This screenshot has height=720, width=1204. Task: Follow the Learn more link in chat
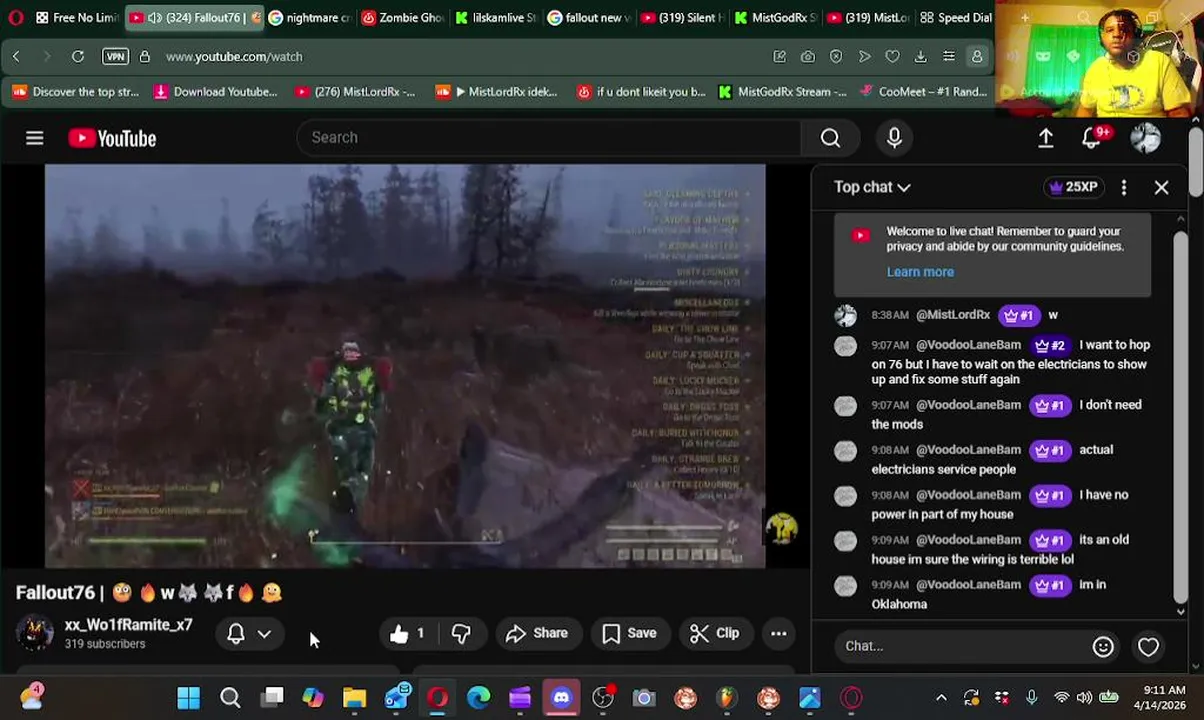click(920, 272)
